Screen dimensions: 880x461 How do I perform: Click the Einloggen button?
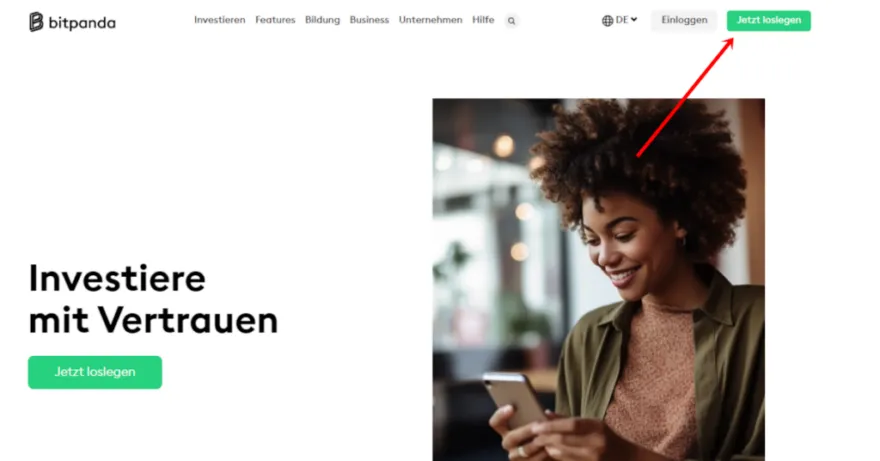(684, 20)
